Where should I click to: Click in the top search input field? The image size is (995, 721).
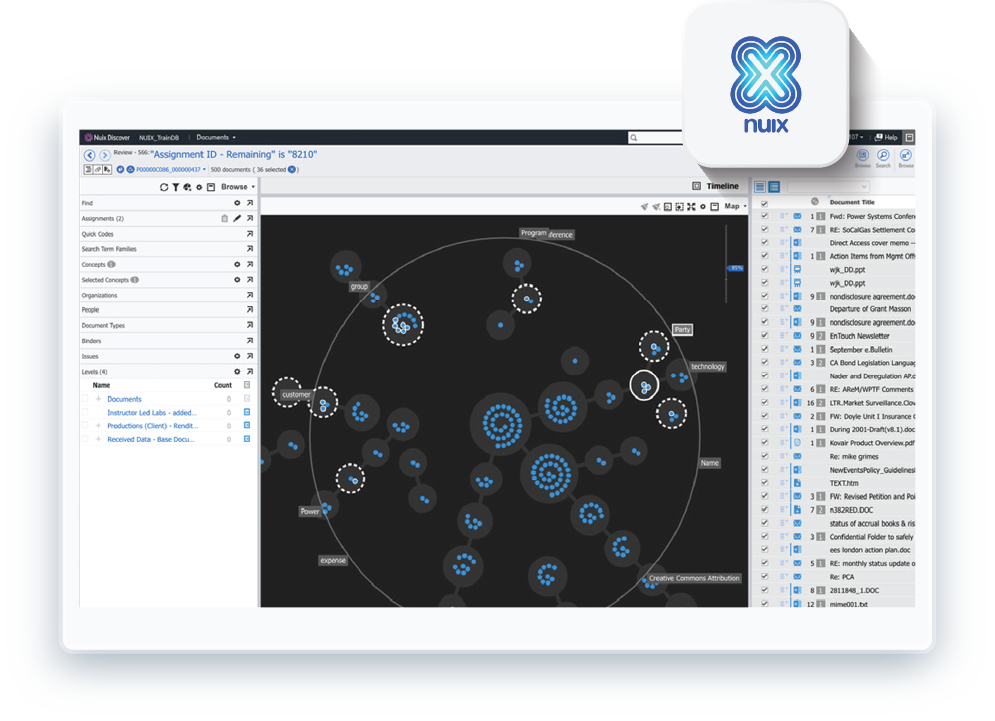[655, 138]
